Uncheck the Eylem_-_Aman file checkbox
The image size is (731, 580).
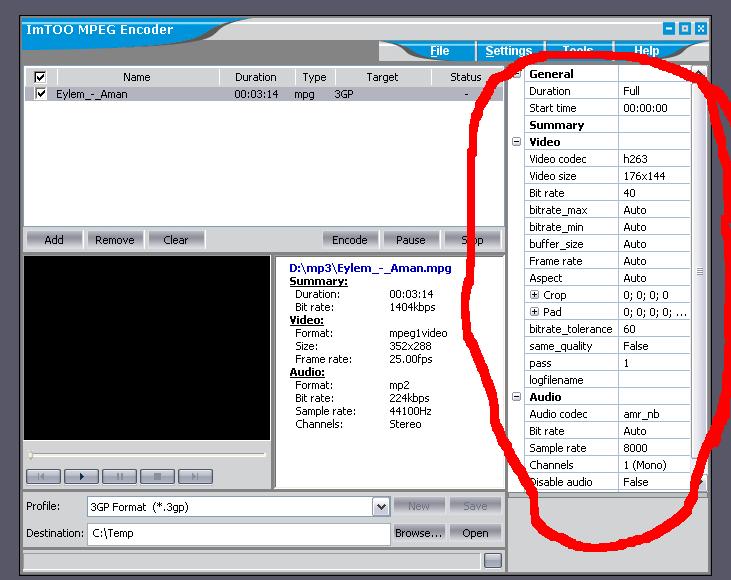point(41,94)
